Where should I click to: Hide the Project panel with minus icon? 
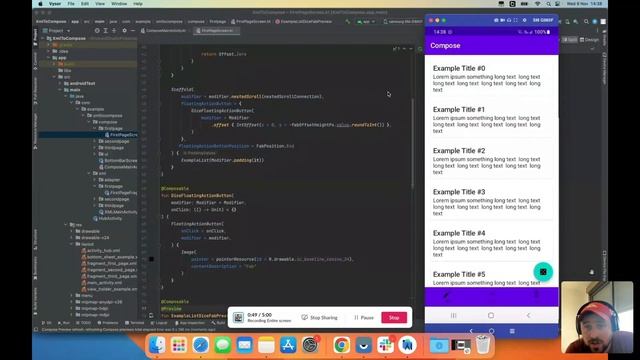pyautogui.click(x=133, y=31)
